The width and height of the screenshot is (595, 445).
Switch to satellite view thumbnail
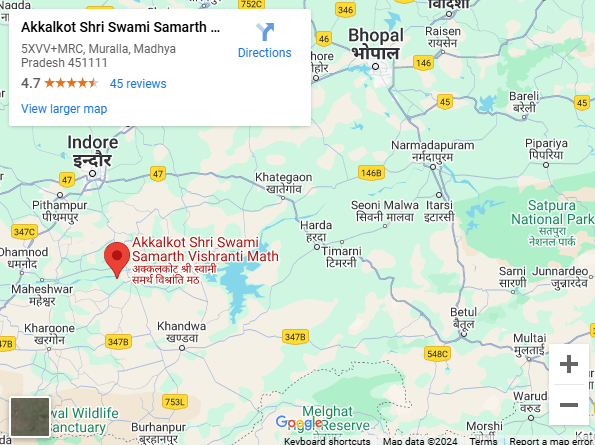pyautogui.click(x=30, y=417)
